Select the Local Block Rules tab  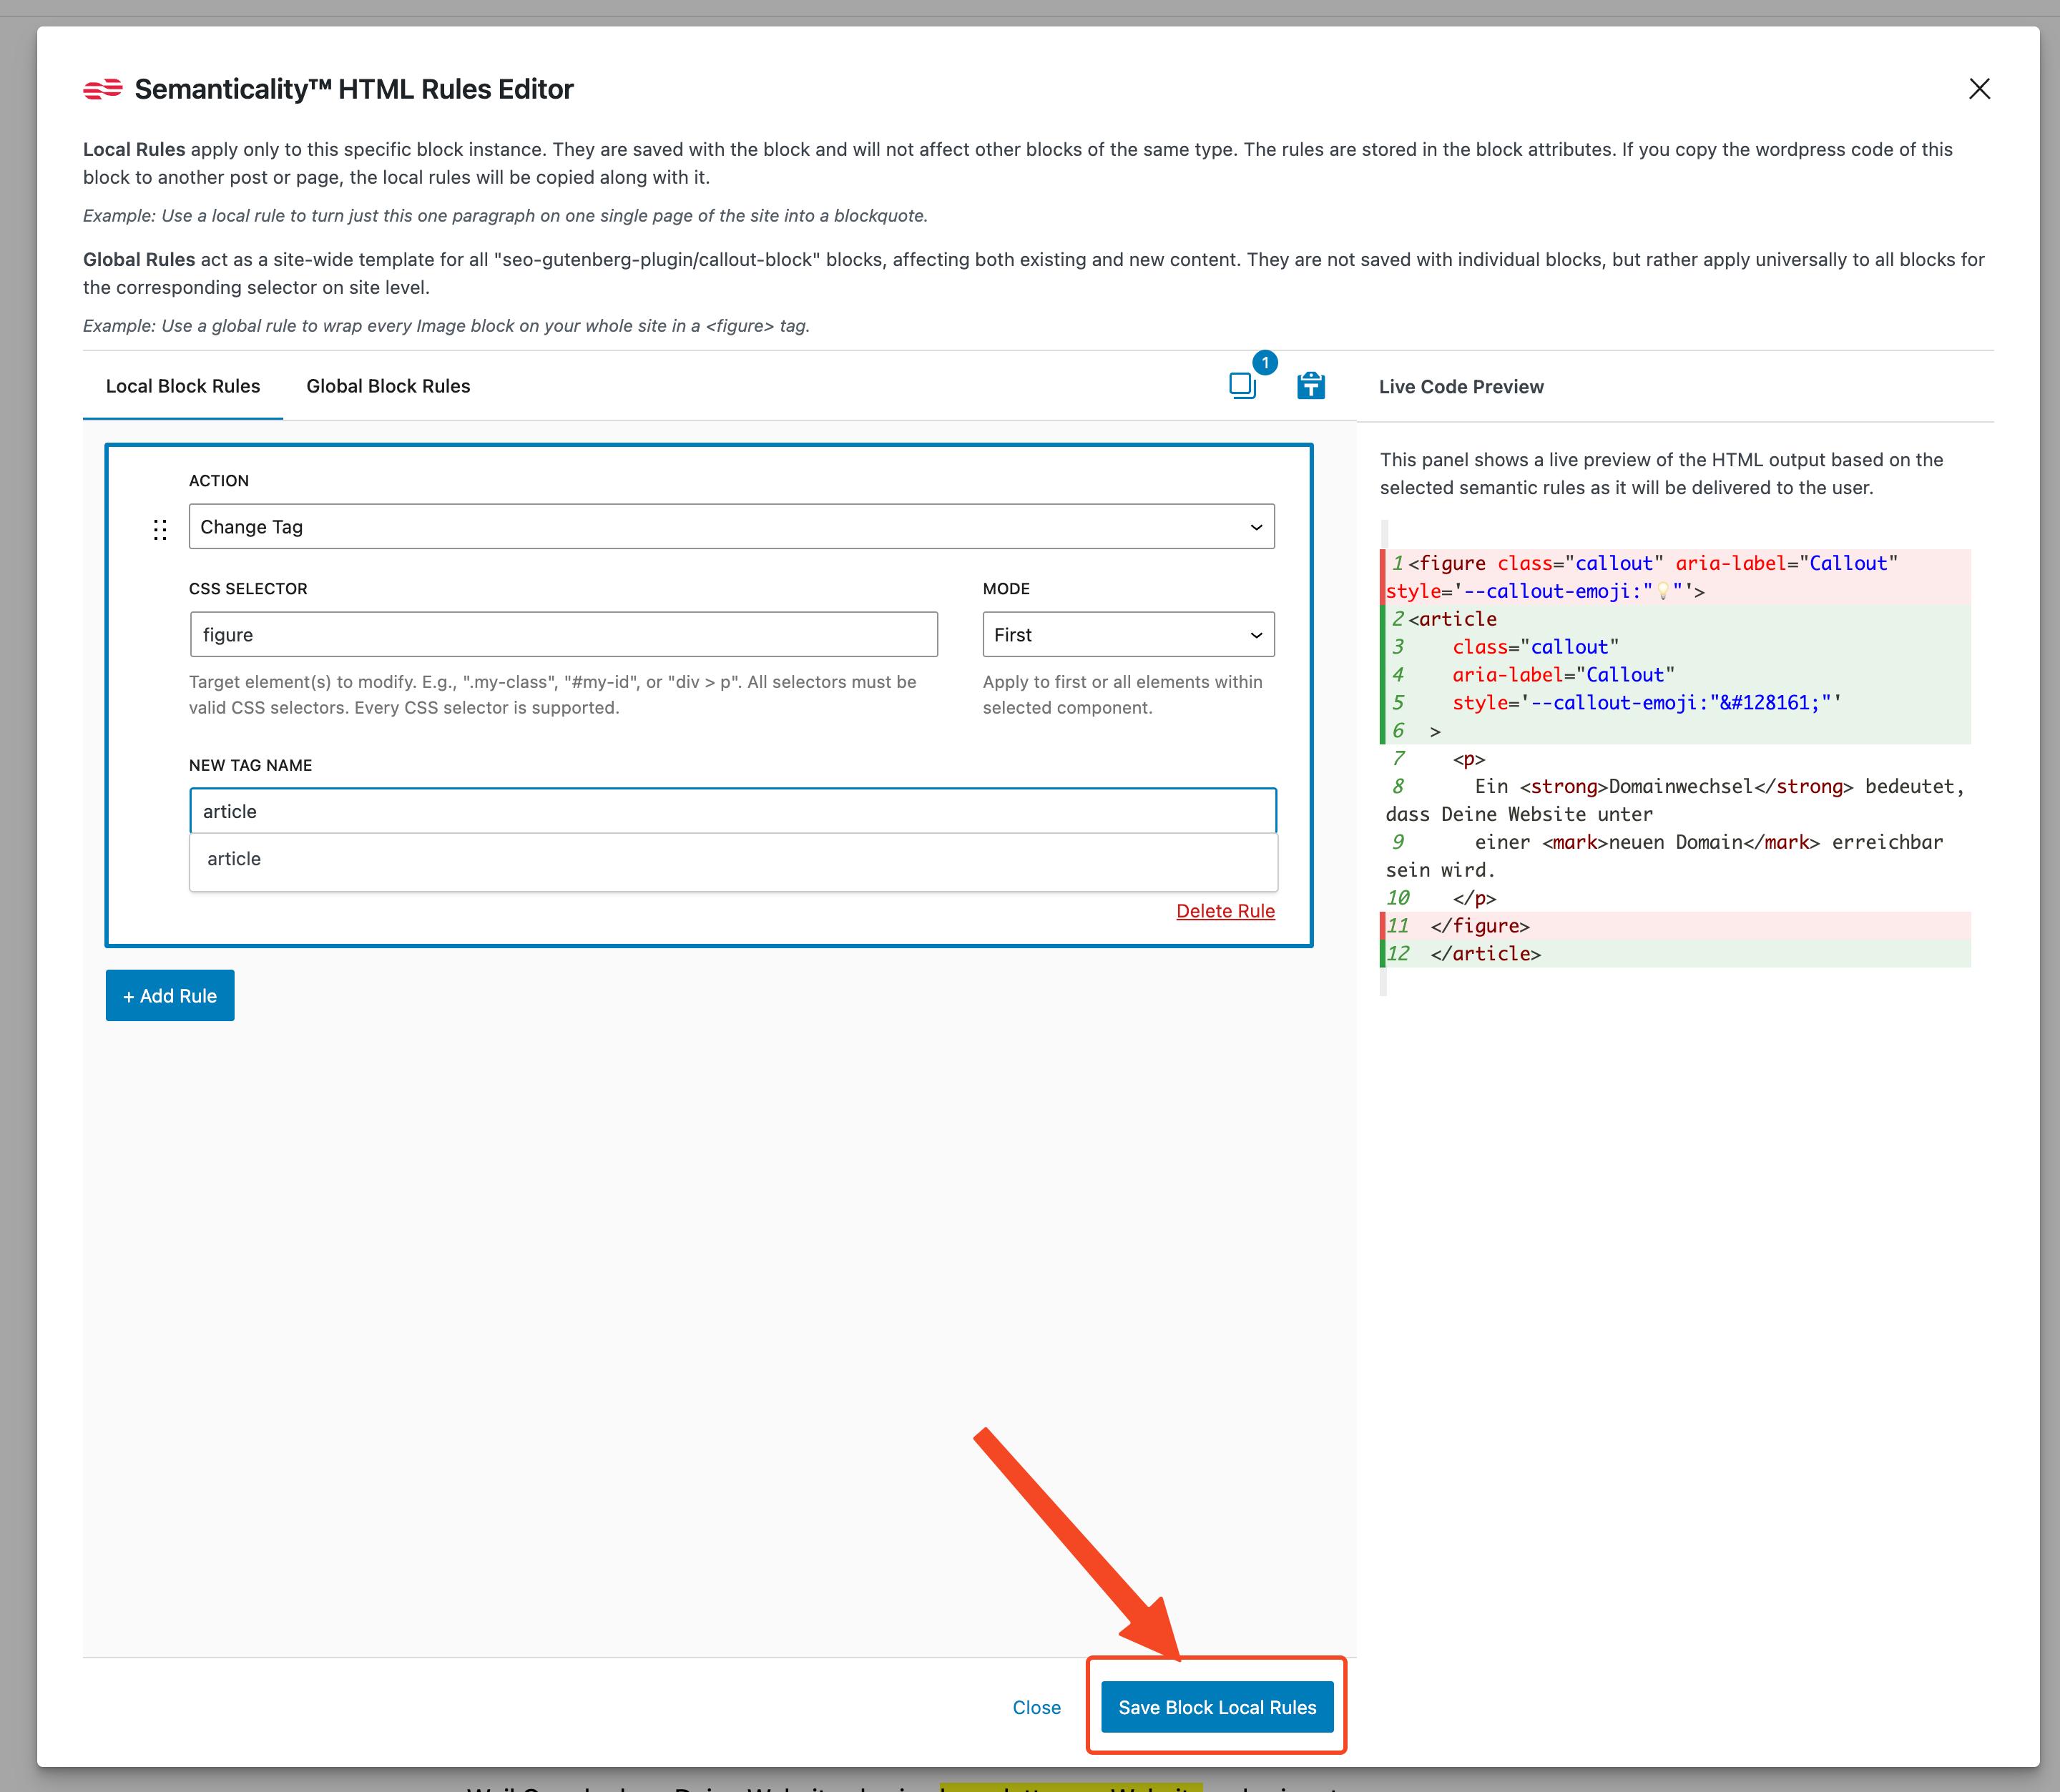click(183, 386)
